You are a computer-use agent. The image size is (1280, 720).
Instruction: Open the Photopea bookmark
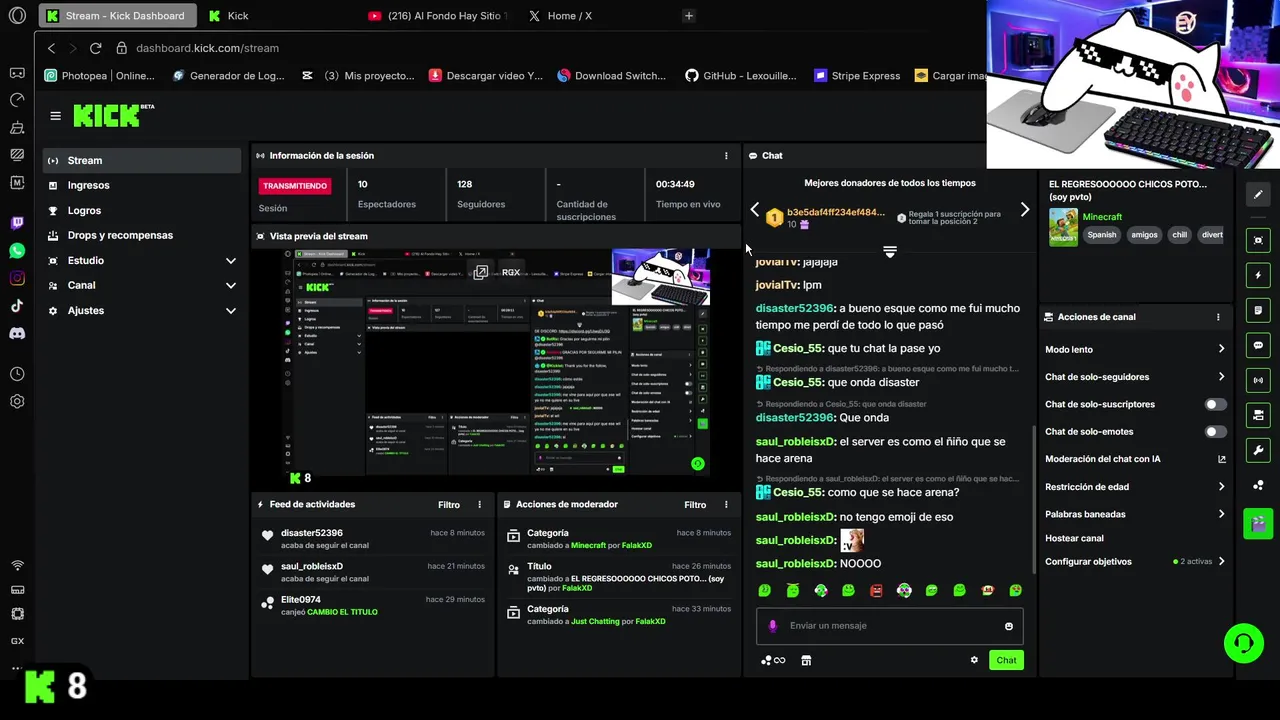(100, 75)
